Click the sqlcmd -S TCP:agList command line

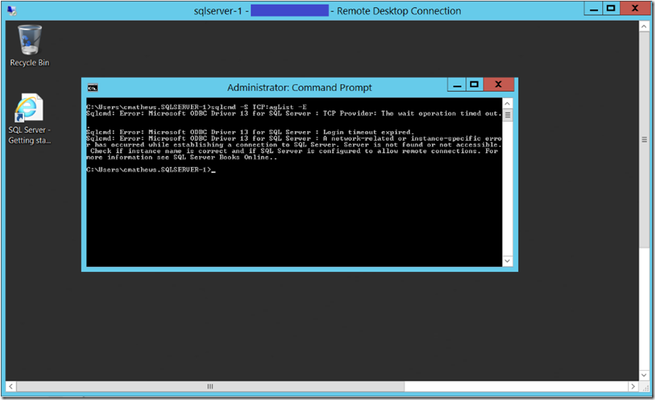pyautogui.click(x=196, y=107)
